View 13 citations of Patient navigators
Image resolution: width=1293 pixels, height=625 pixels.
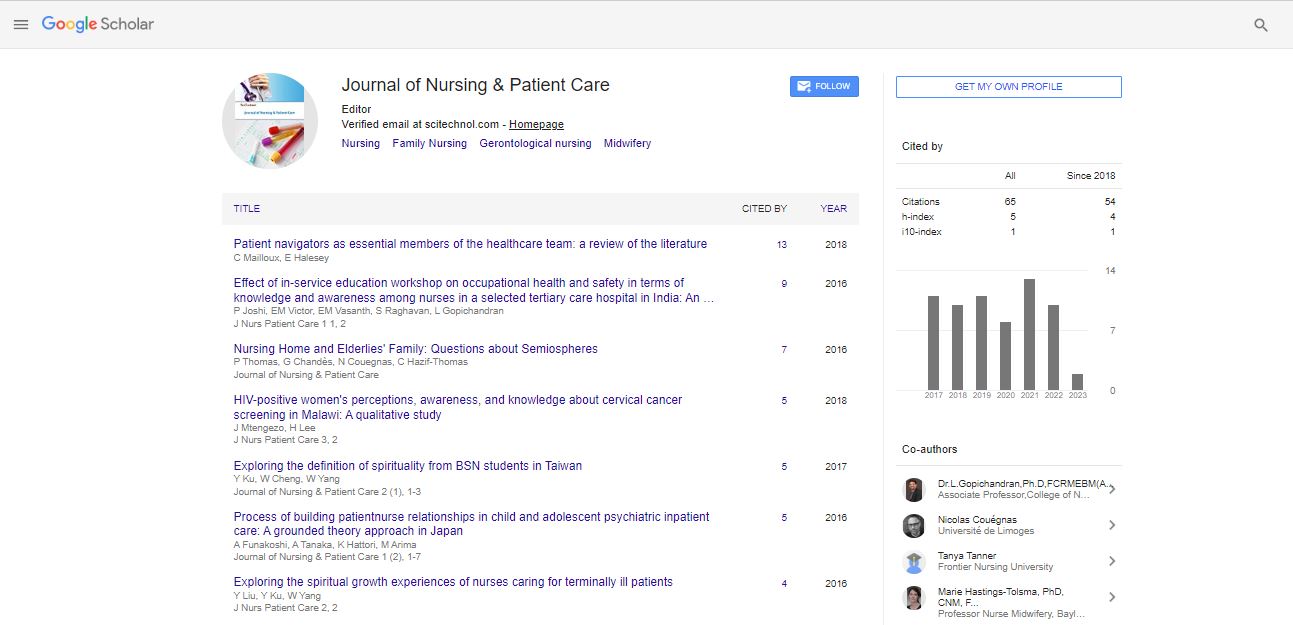(x=782, y=245)
